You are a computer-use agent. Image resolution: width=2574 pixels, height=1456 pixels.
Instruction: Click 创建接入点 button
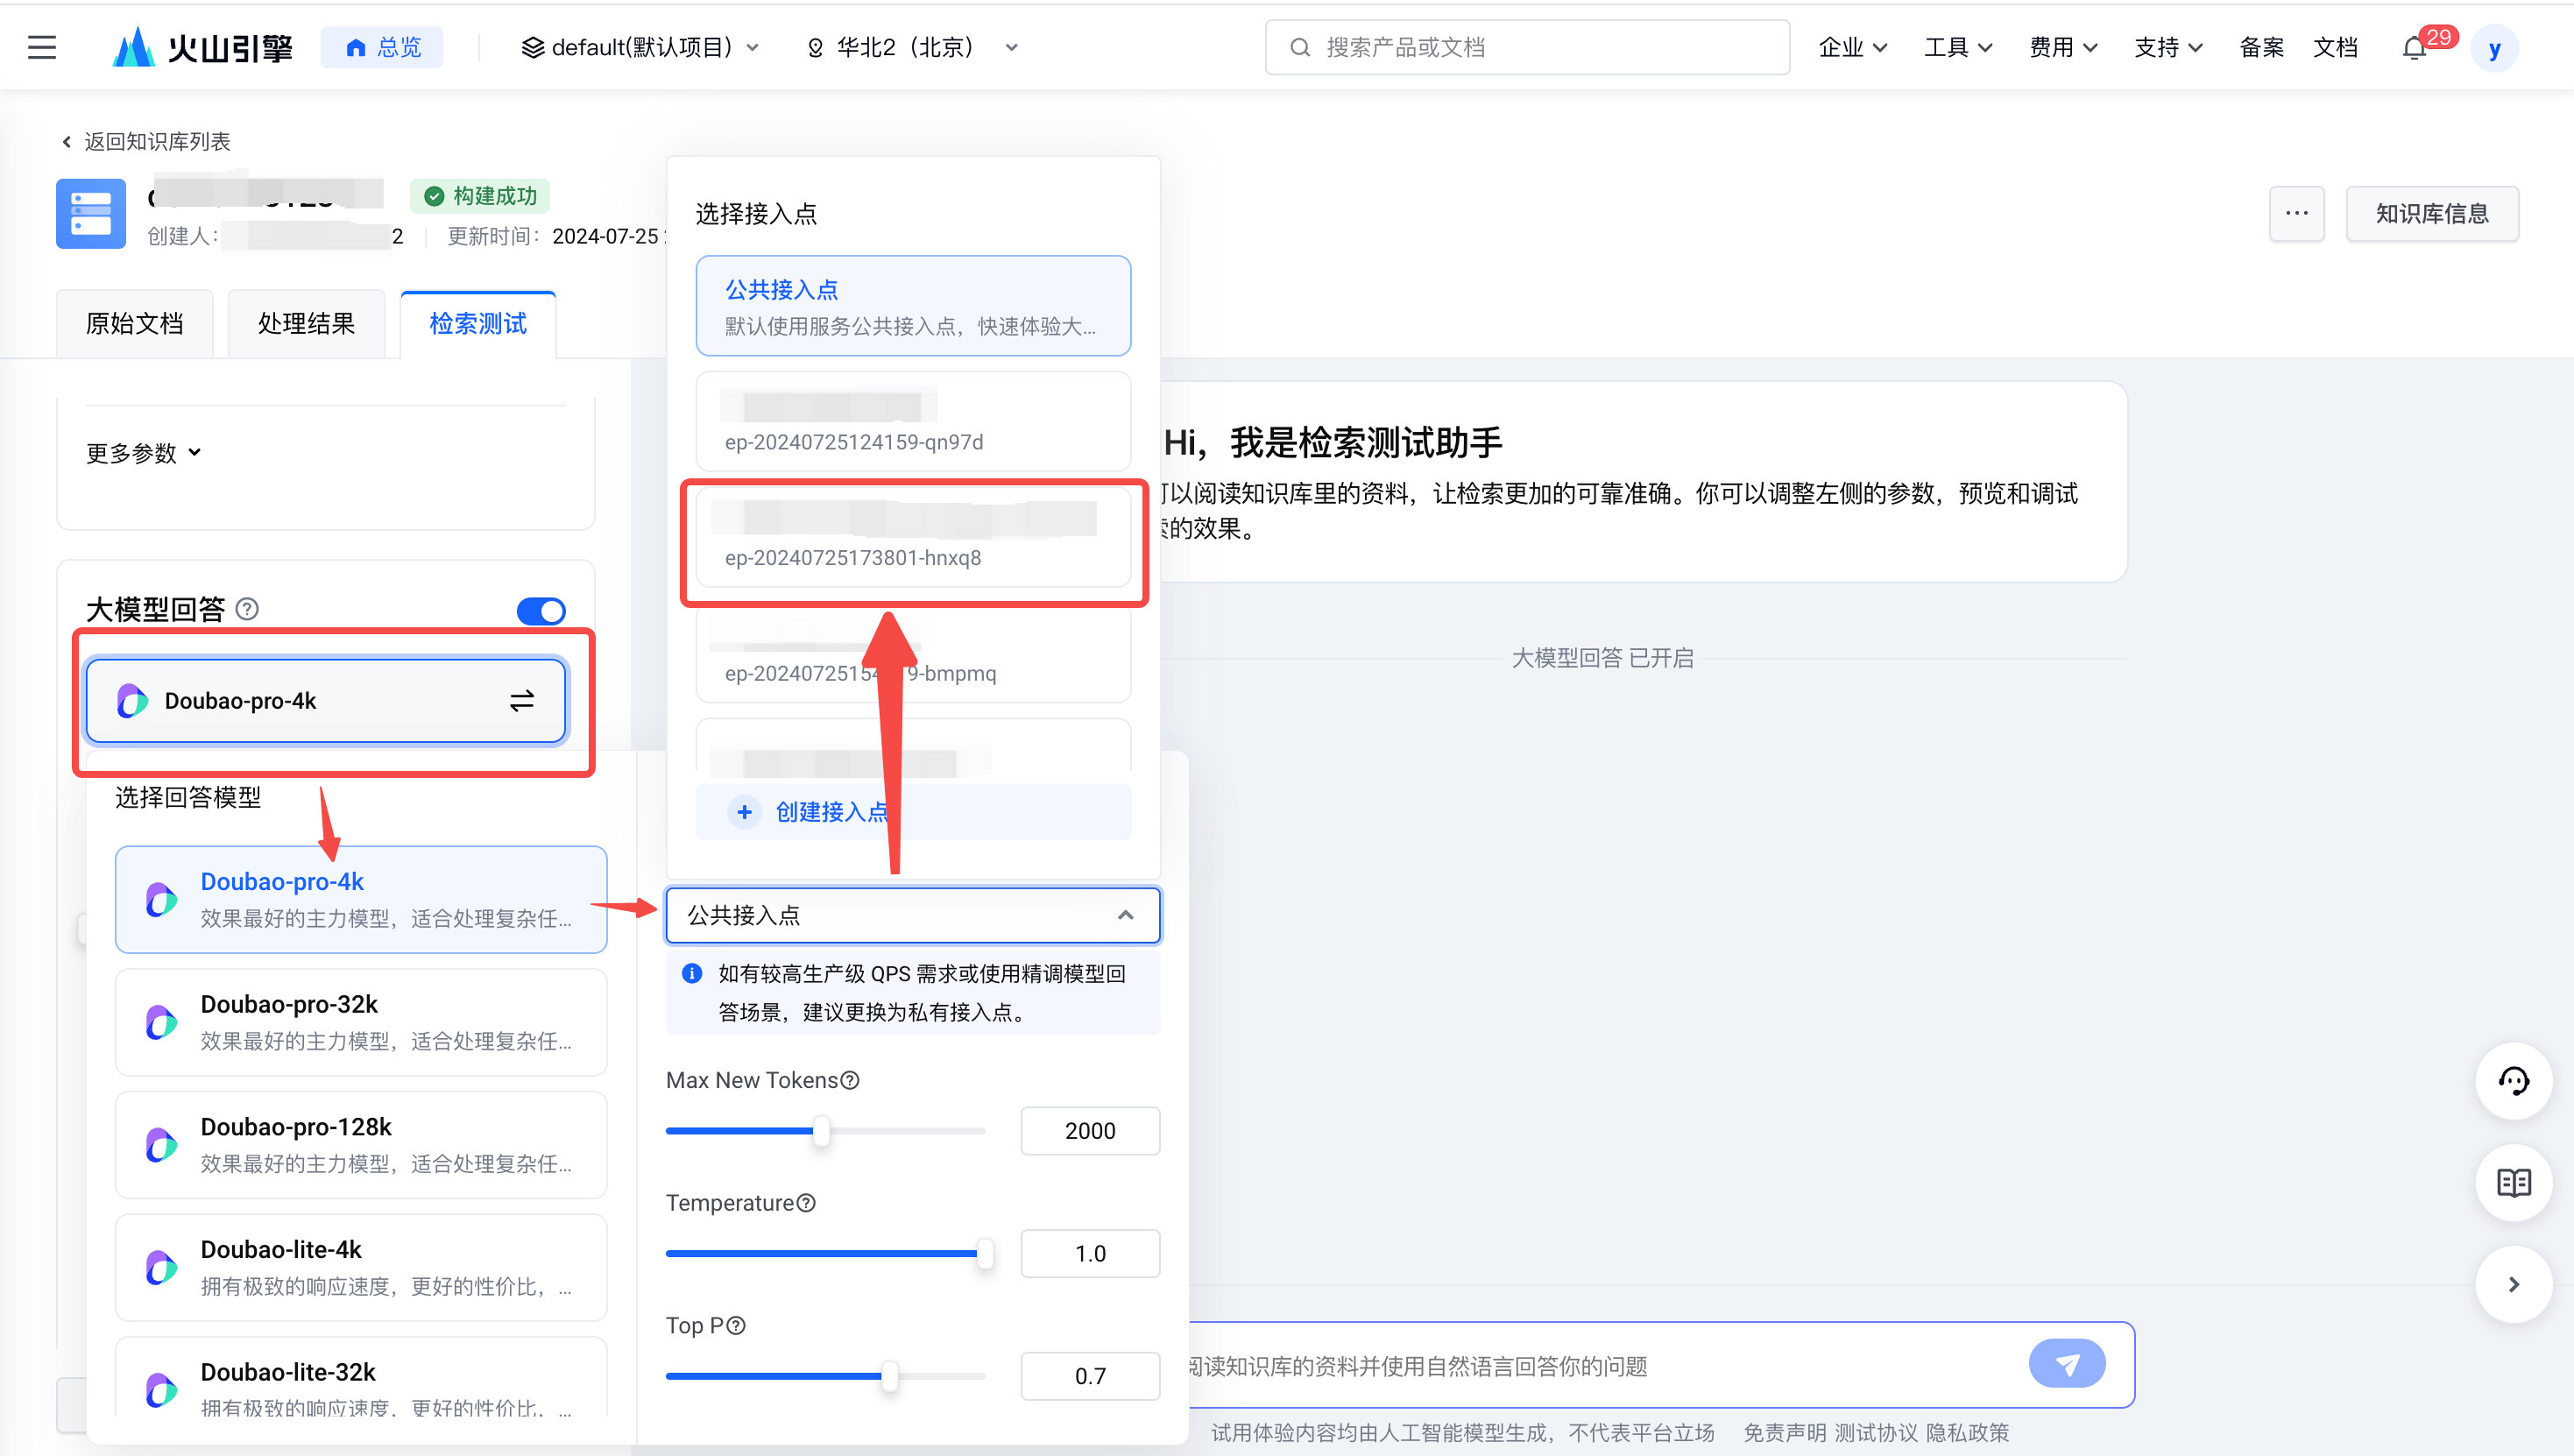(913, 811)
